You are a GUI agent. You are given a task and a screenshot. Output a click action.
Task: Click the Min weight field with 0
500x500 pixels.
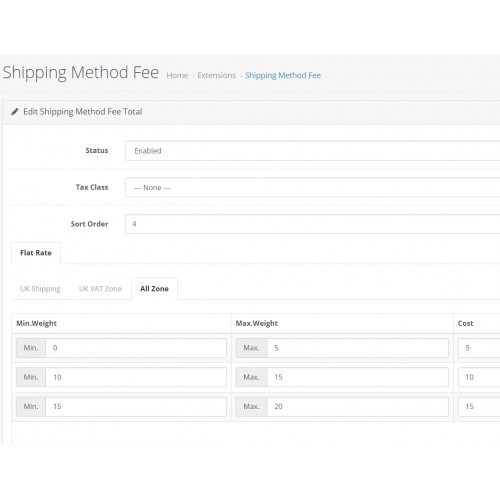[x=136, y=348]
